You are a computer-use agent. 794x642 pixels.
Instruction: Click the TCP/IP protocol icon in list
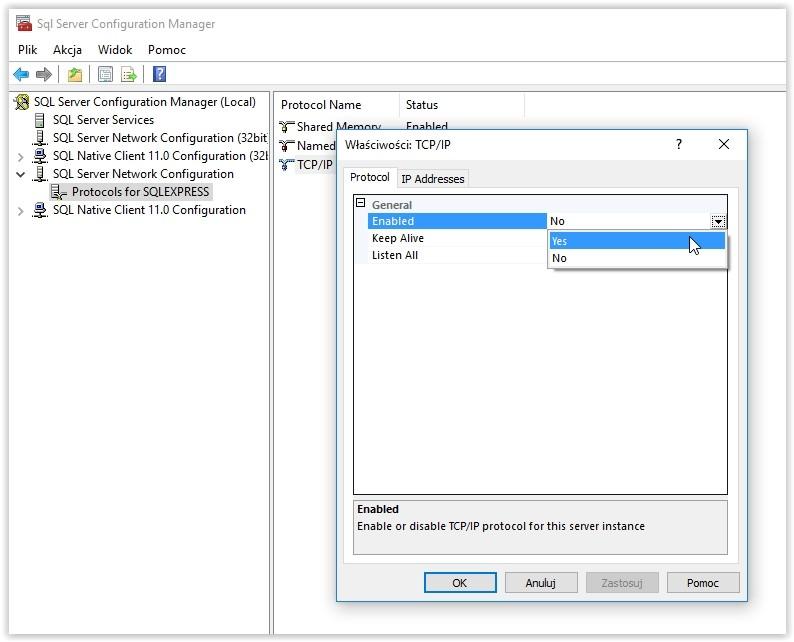pyautogui.click(x=287, y=165)
